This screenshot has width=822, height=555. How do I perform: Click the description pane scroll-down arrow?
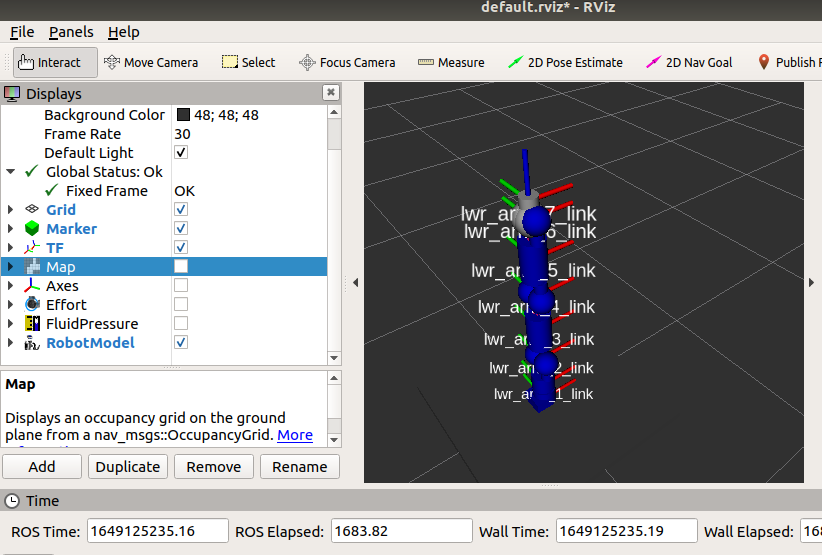pyautogui.click(x=334, y=440)
